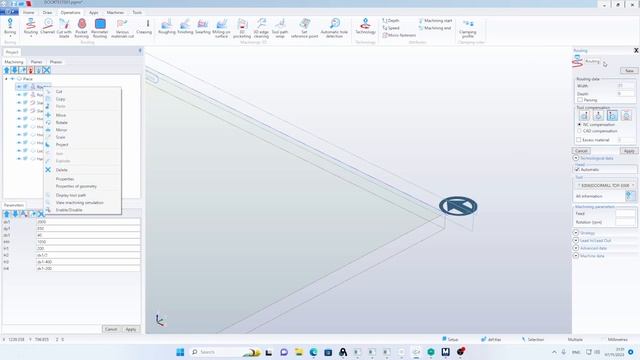Choose Properties of geometry in context menu

(x=76, y=186)
